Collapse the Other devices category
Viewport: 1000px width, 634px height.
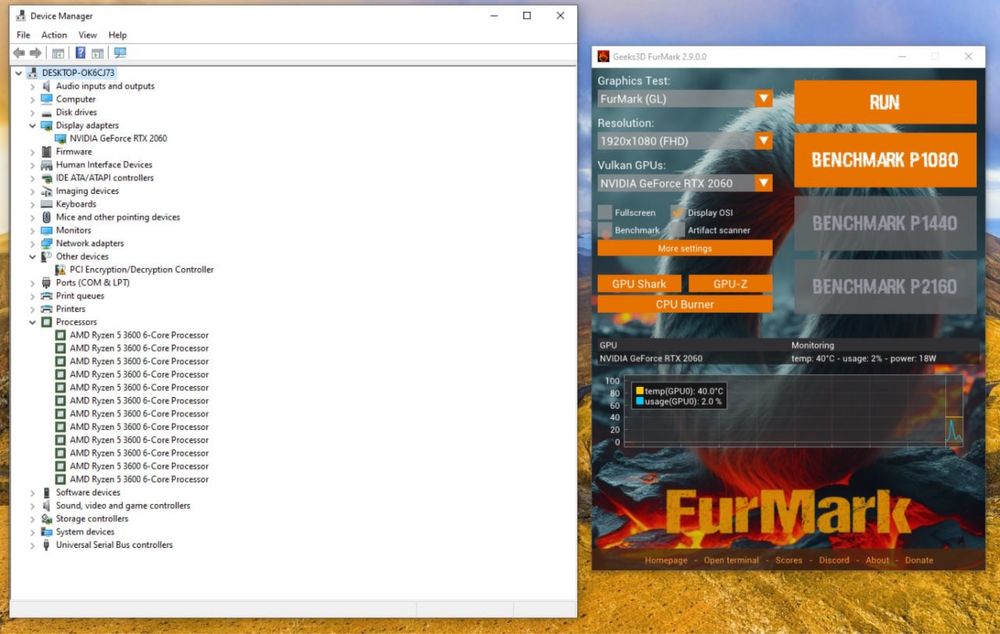tap(33, 256)
